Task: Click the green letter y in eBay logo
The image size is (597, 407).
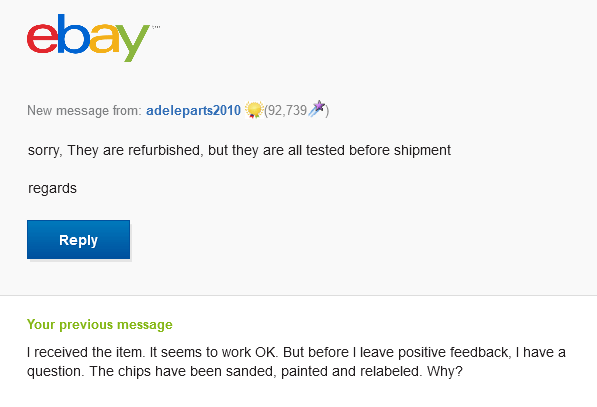Action: 131,43
